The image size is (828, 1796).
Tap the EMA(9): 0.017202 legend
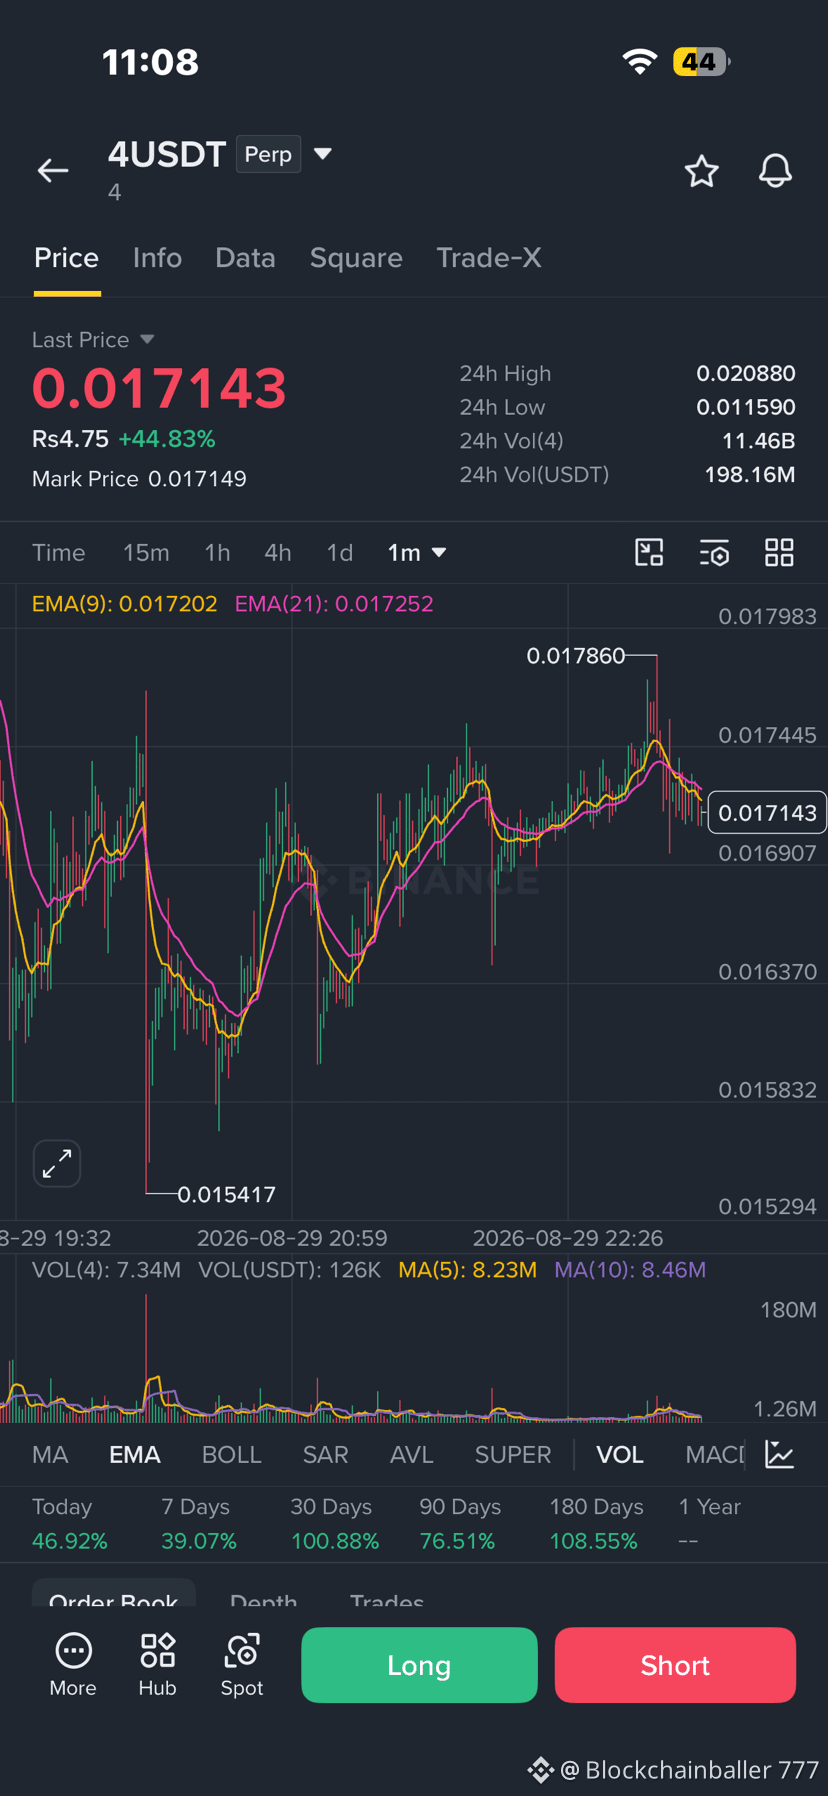[125, 604]
